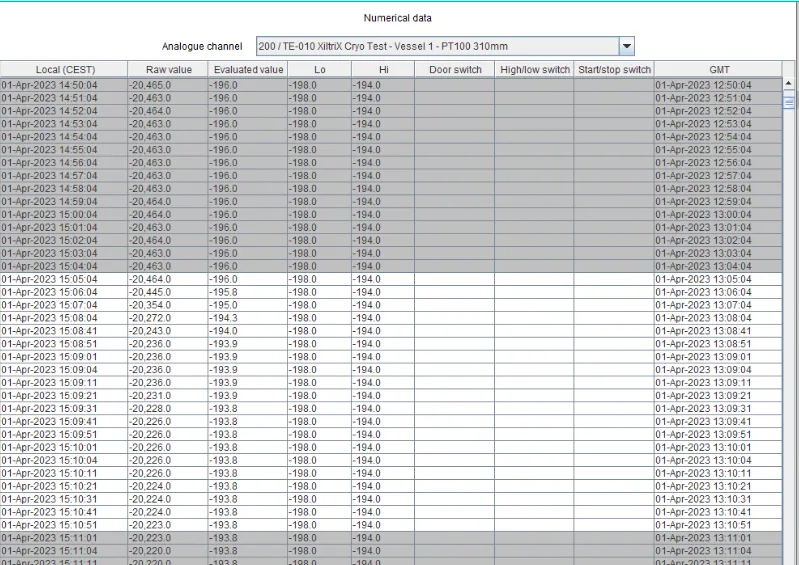Select GMT time 01-Apr-2023 12:50:04

[703, 85]
